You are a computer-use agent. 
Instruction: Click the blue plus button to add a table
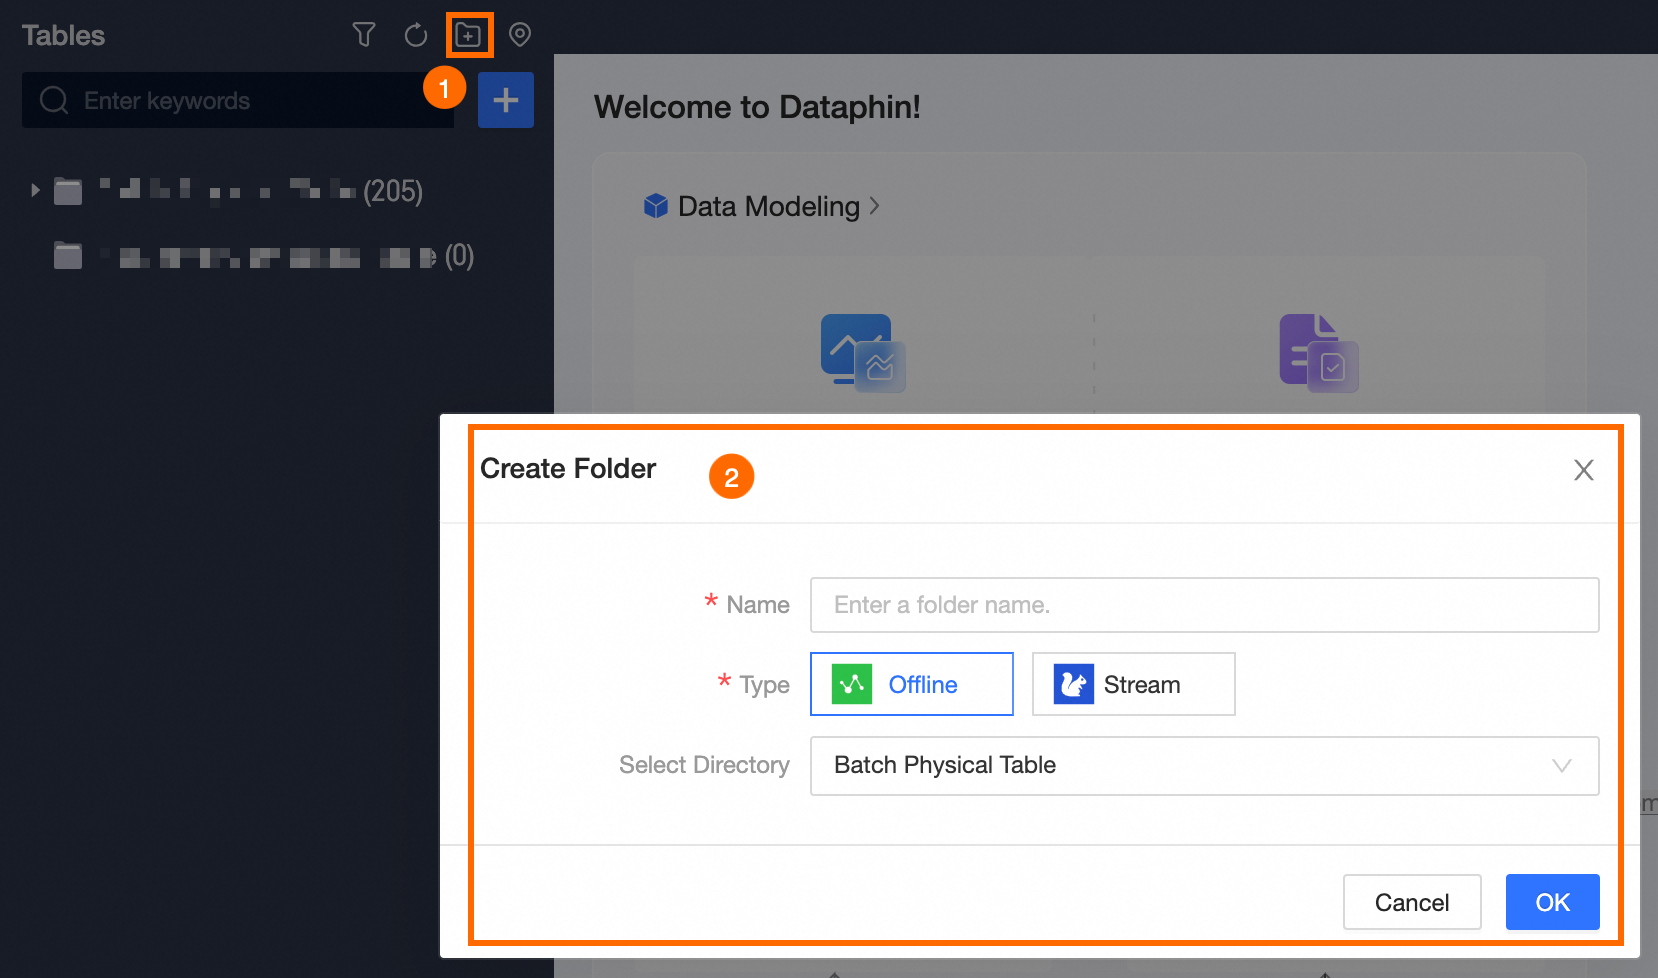pos(506,100)
